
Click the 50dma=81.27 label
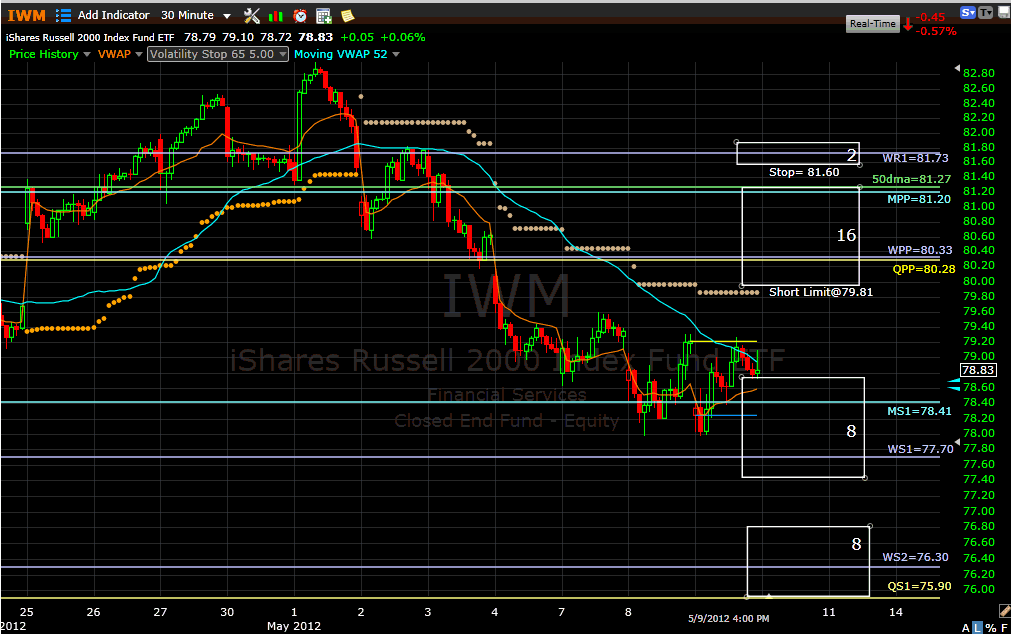[911, 179]
